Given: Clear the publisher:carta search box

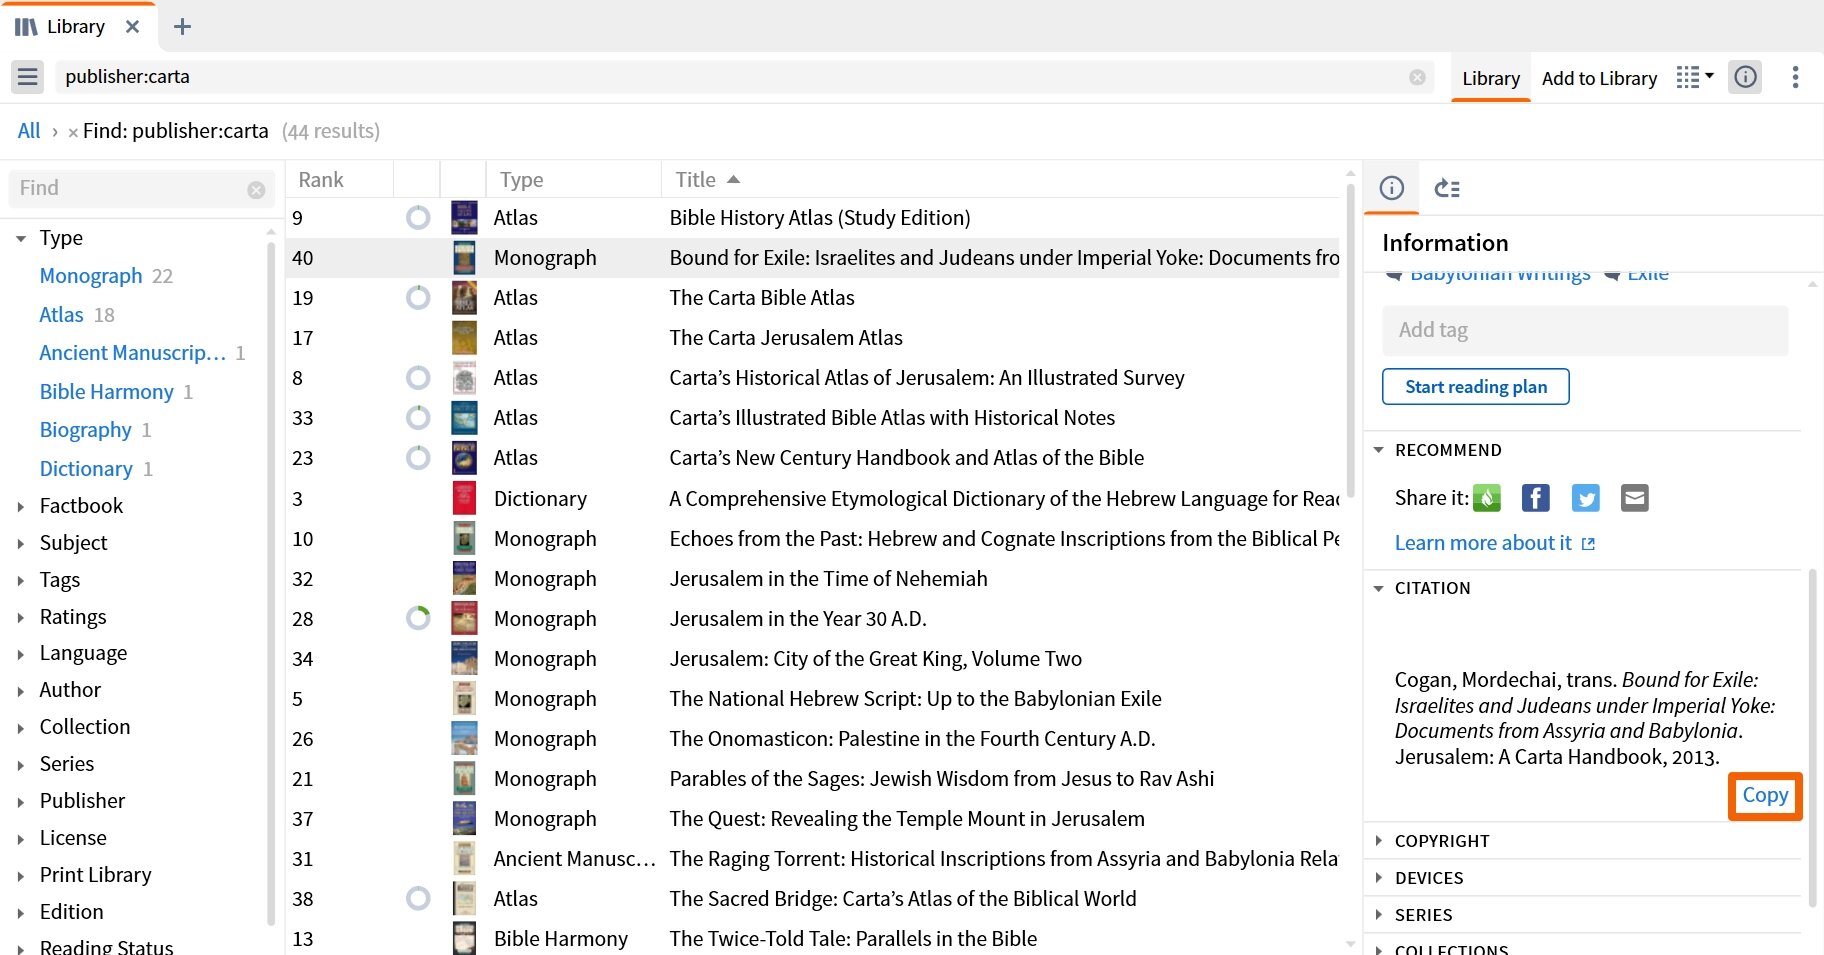Looking at the screenshot, I should tap(1417, 77).
